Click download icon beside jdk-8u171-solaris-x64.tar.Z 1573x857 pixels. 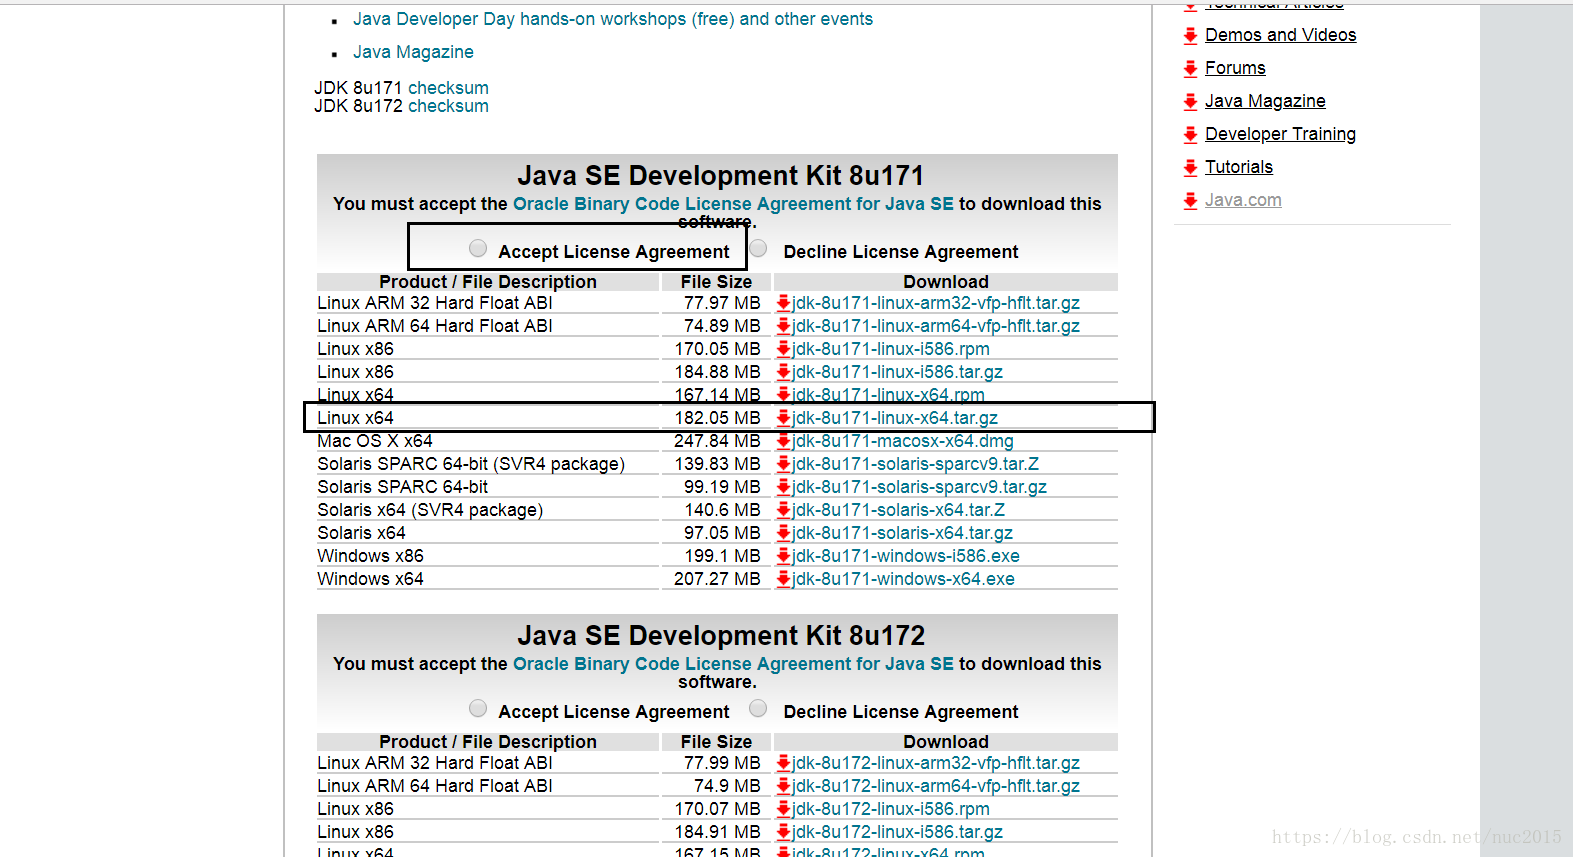coord(783,510)
